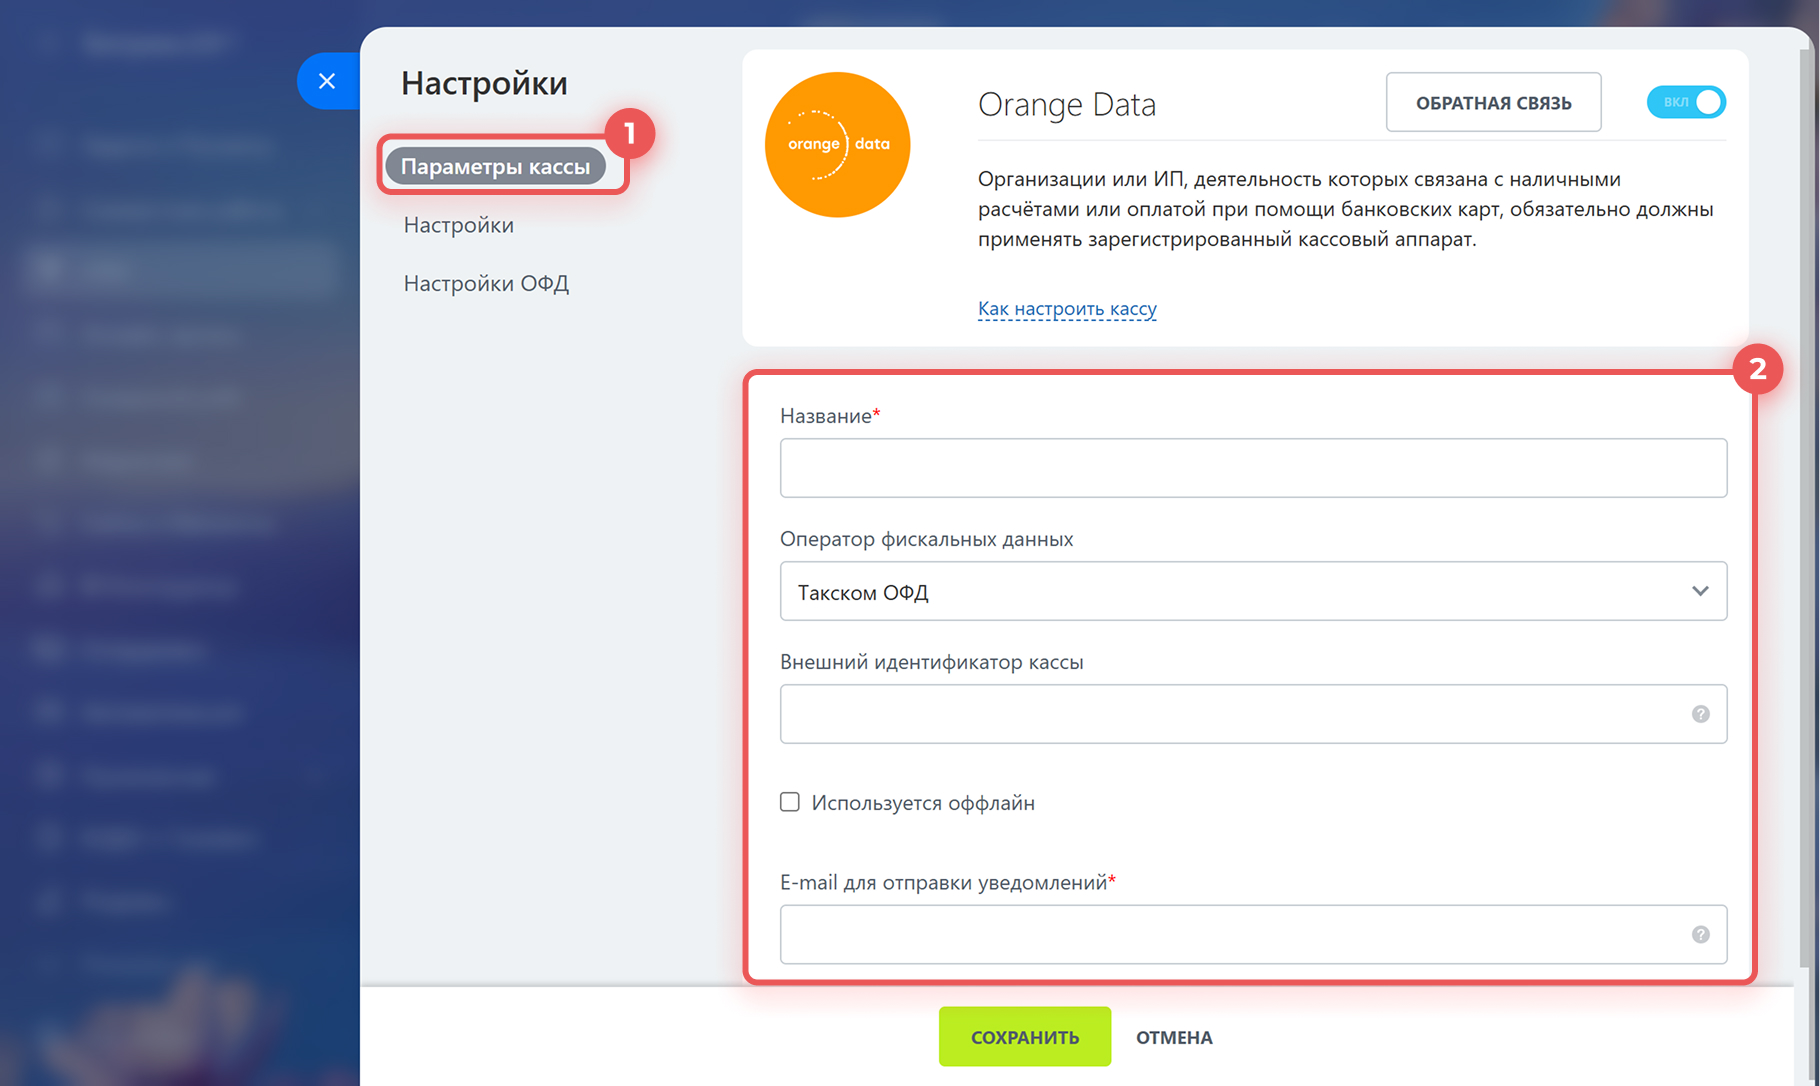Toggle the ВКЛ switch off
1820x1086 pixels.
1686,102
